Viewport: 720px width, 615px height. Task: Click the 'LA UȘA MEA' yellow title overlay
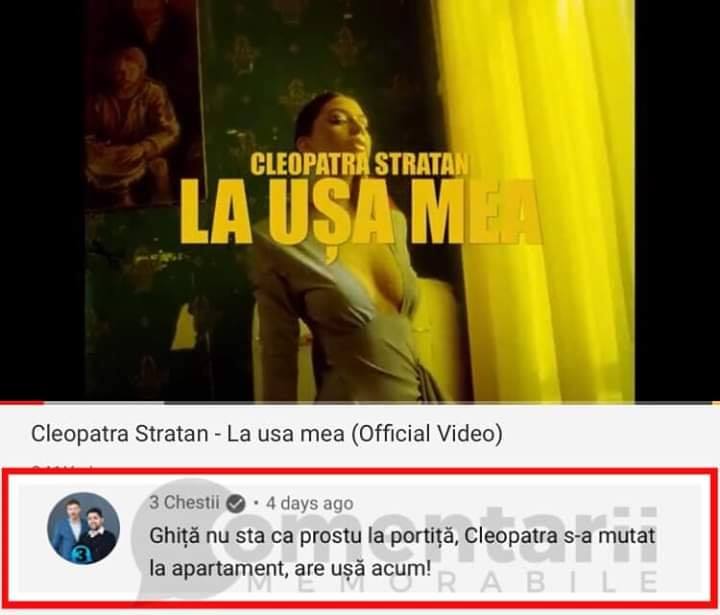[360, 213]
